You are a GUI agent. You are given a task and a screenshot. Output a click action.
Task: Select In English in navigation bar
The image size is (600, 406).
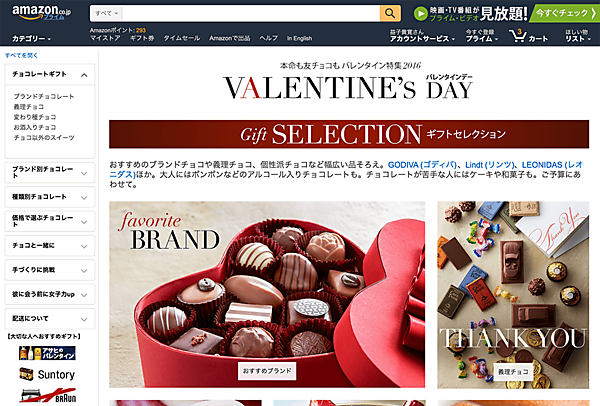click(x=299, y=38)
